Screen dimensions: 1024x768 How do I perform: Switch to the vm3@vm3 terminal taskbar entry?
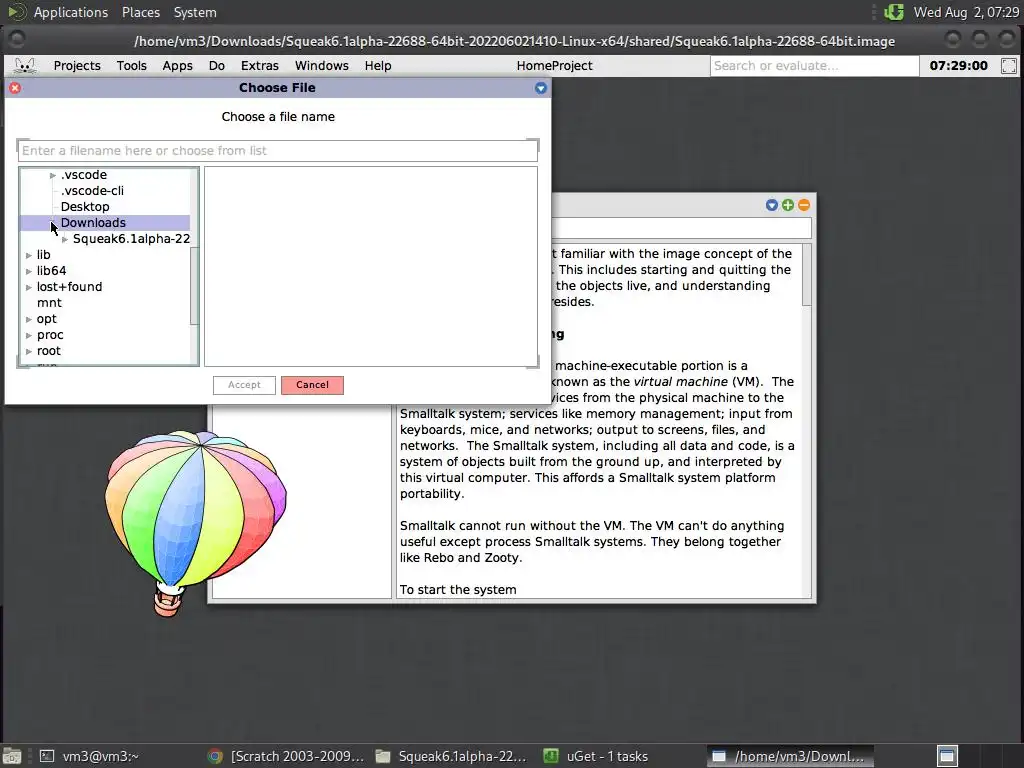pyautogui.click(x=89, y=756)
